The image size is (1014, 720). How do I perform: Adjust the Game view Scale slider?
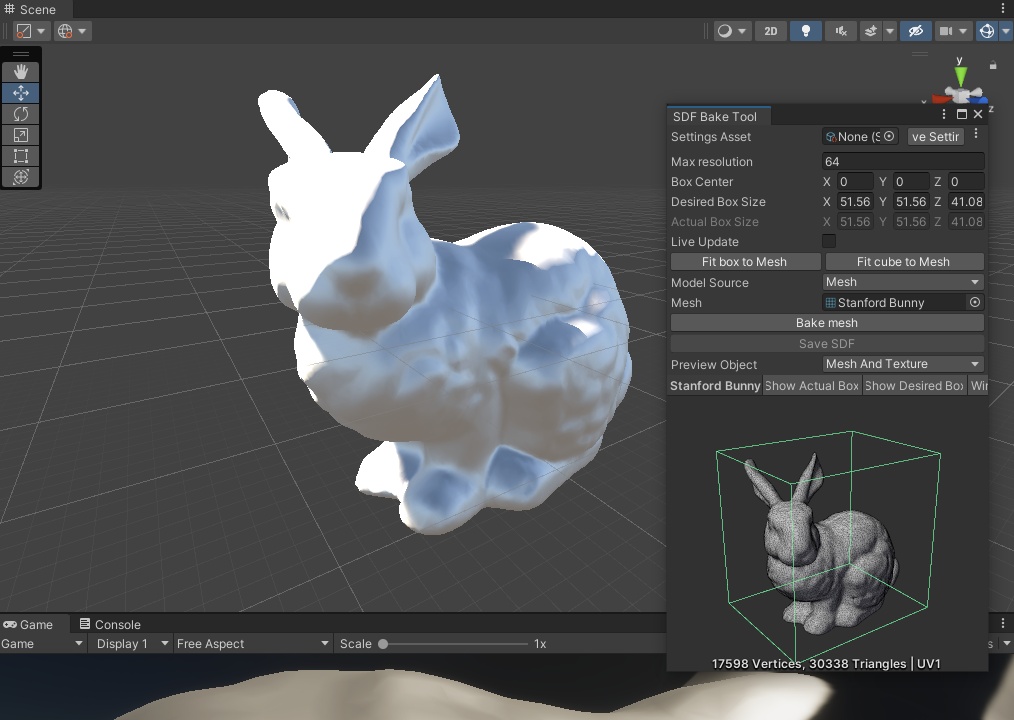point(455,644)
